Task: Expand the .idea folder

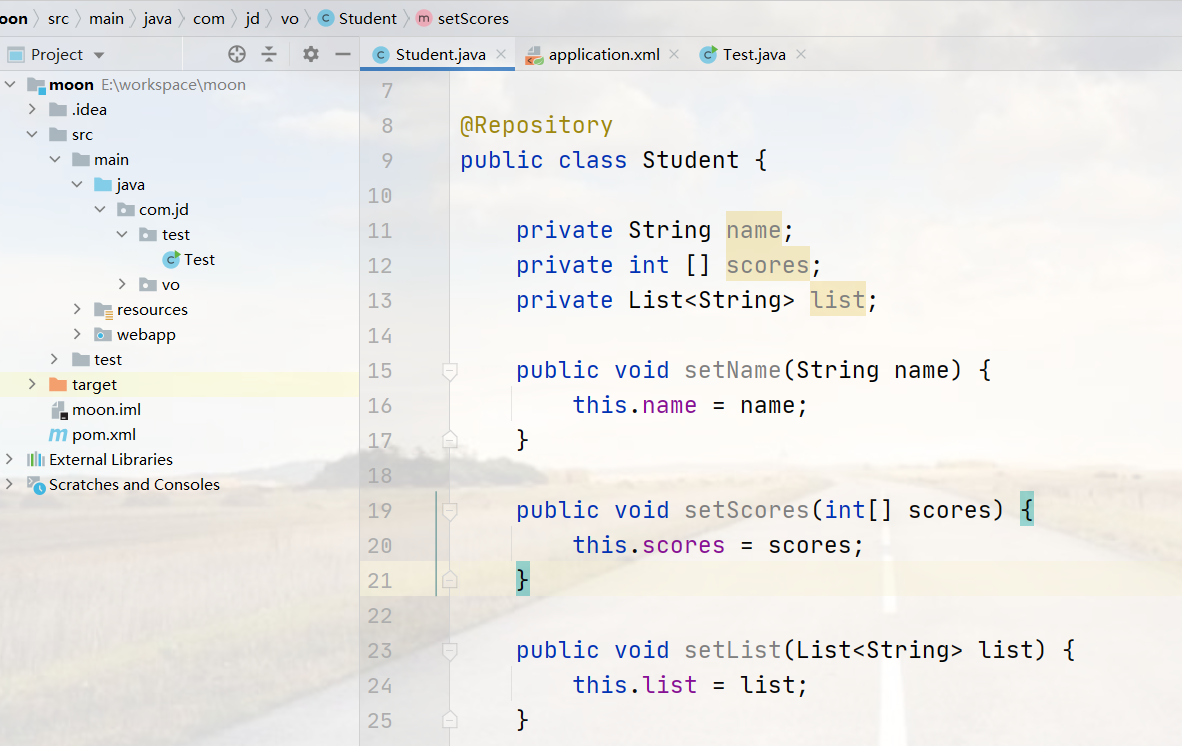Action: 32,109
